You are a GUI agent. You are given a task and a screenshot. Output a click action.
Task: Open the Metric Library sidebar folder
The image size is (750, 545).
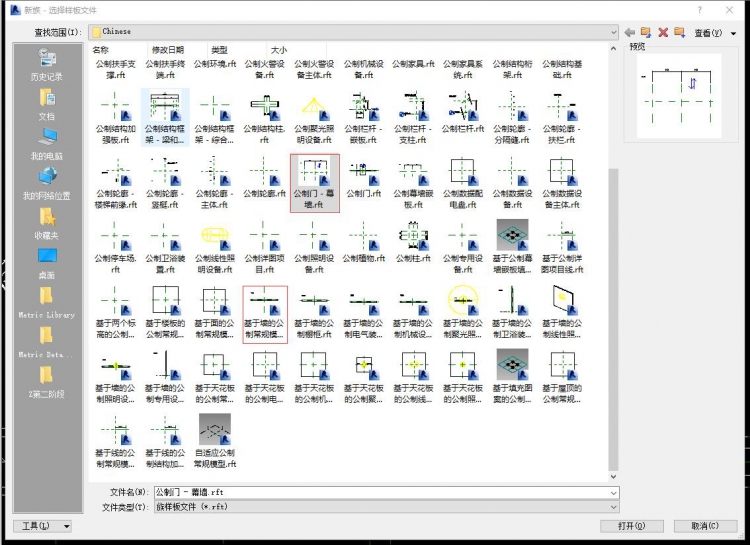[x=46, y=303]
